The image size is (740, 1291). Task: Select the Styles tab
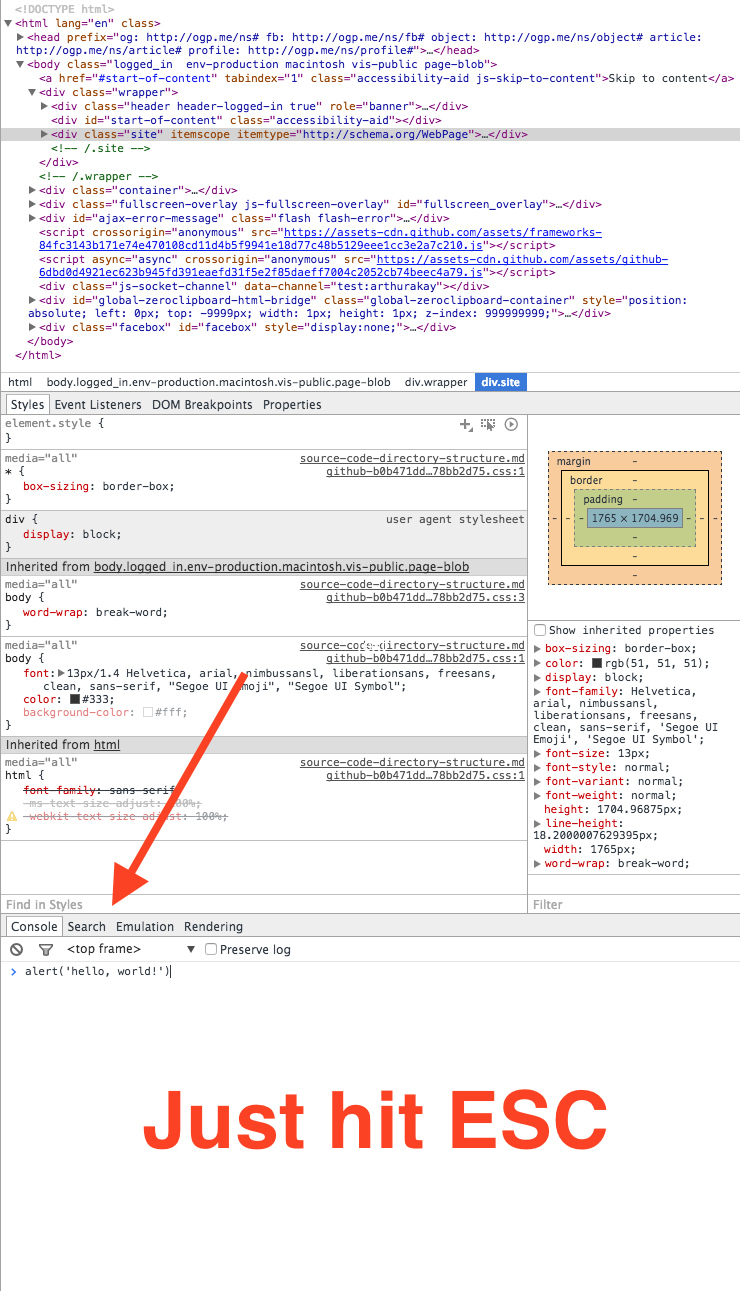27,405
